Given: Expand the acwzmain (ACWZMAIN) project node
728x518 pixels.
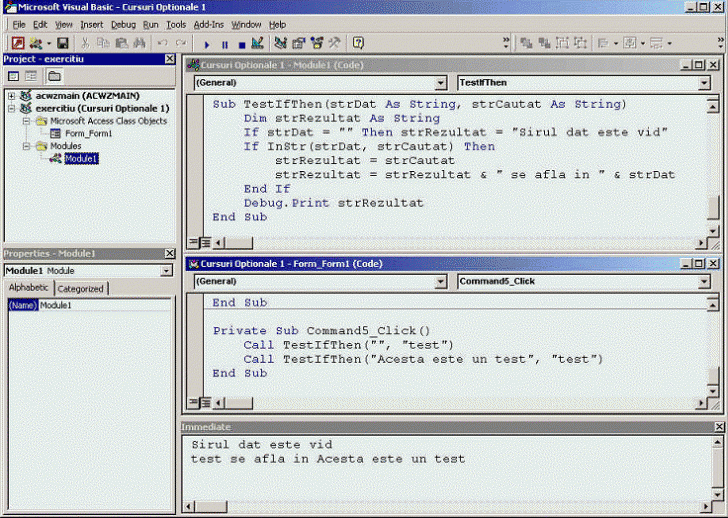Looking at the screenshot, I should coord(12,96).
